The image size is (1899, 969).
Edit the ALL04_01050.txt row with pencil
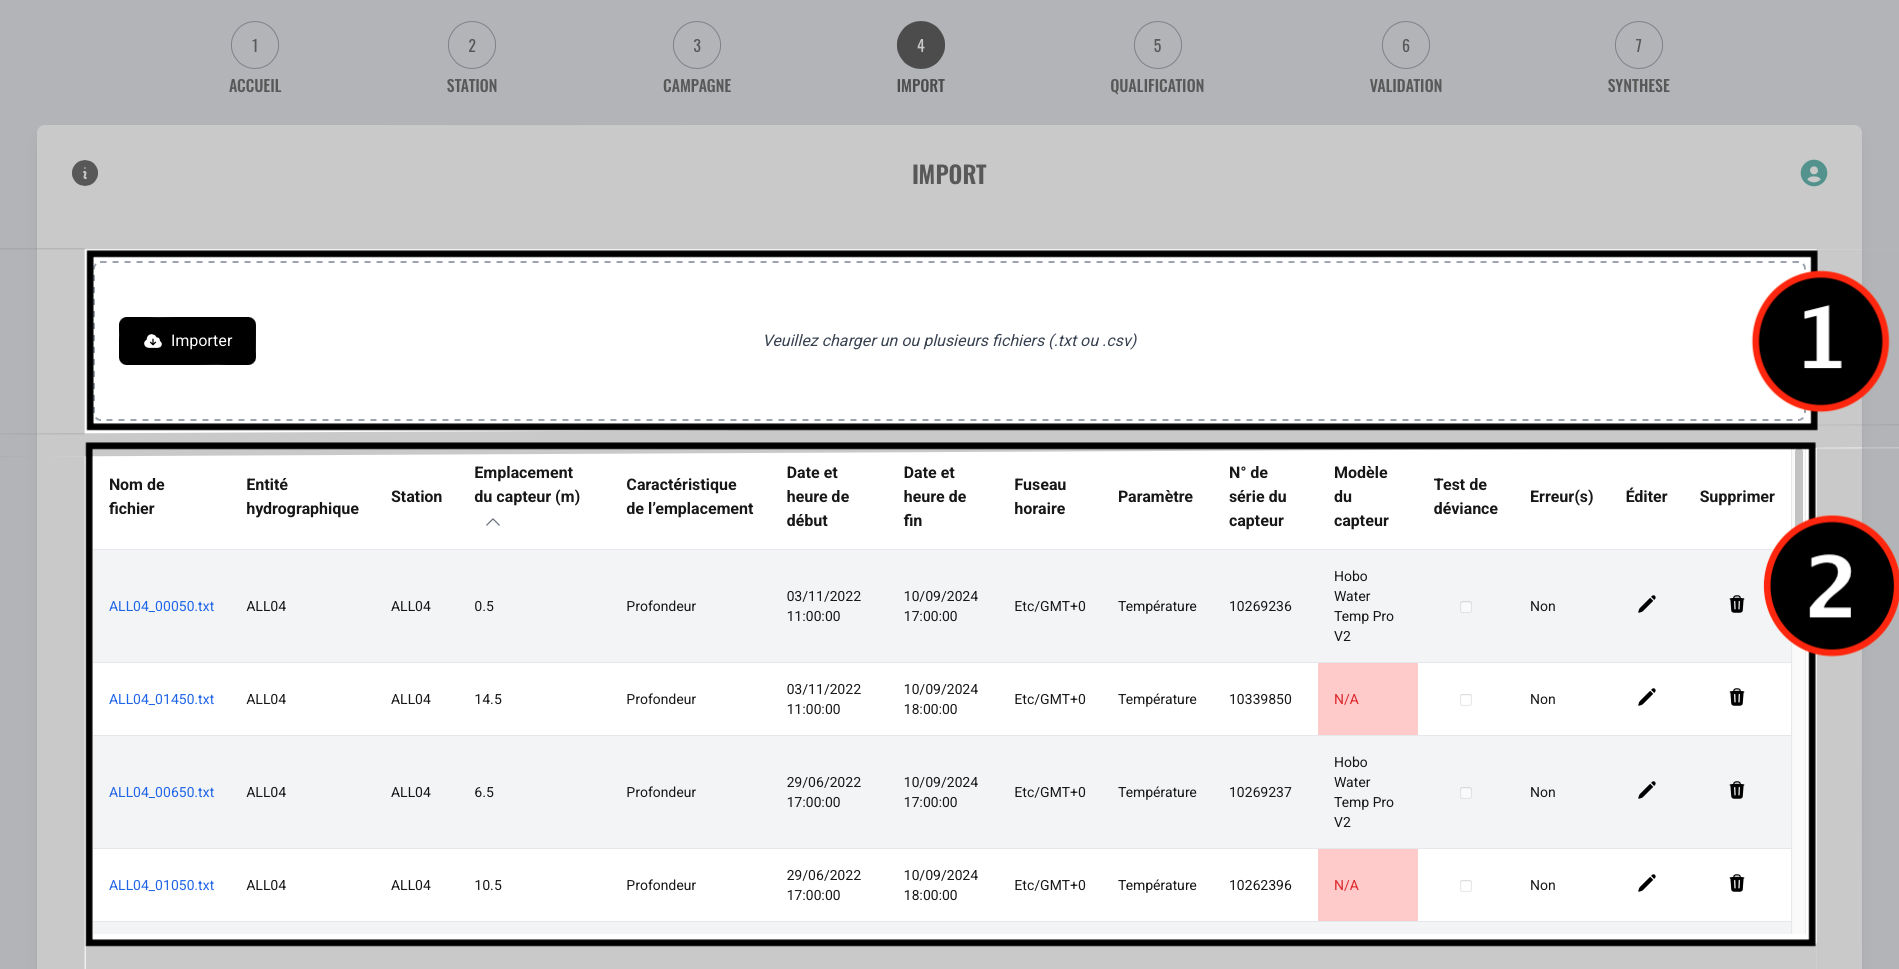pyautogui.click(x=1646, y=883)
